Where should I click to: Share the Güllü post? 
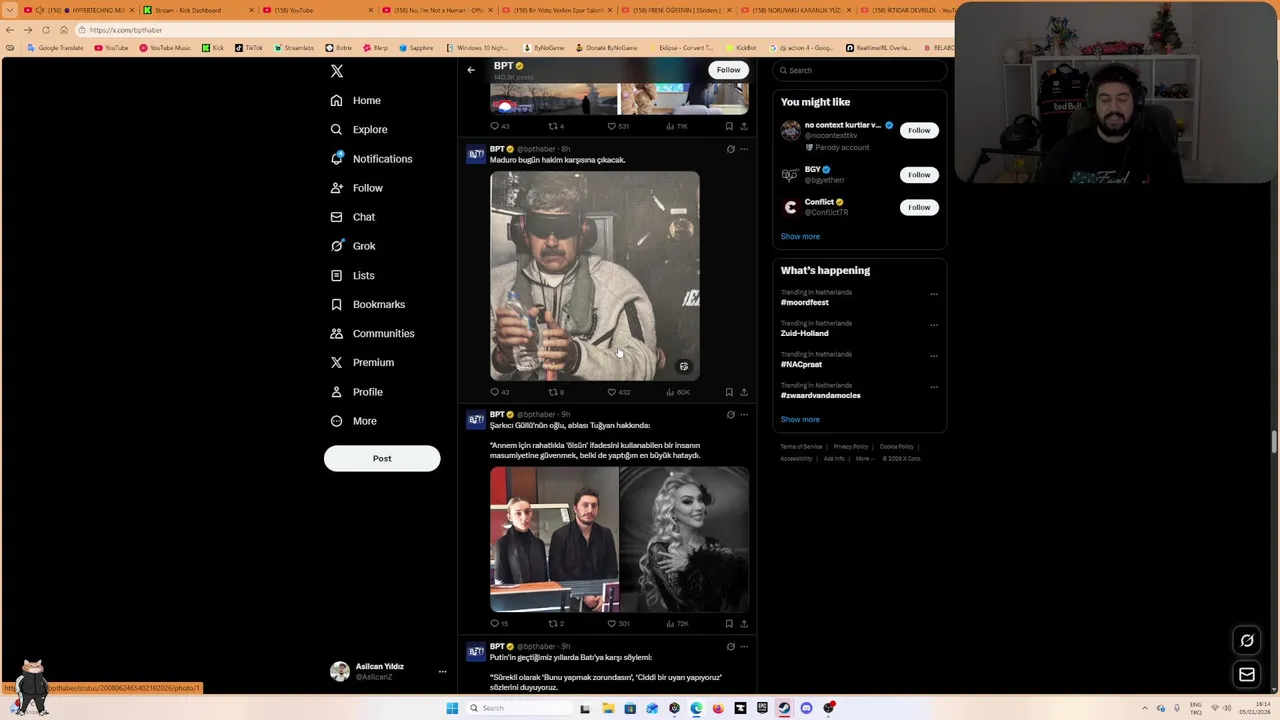pyautogui.click(x=744, y=623)
